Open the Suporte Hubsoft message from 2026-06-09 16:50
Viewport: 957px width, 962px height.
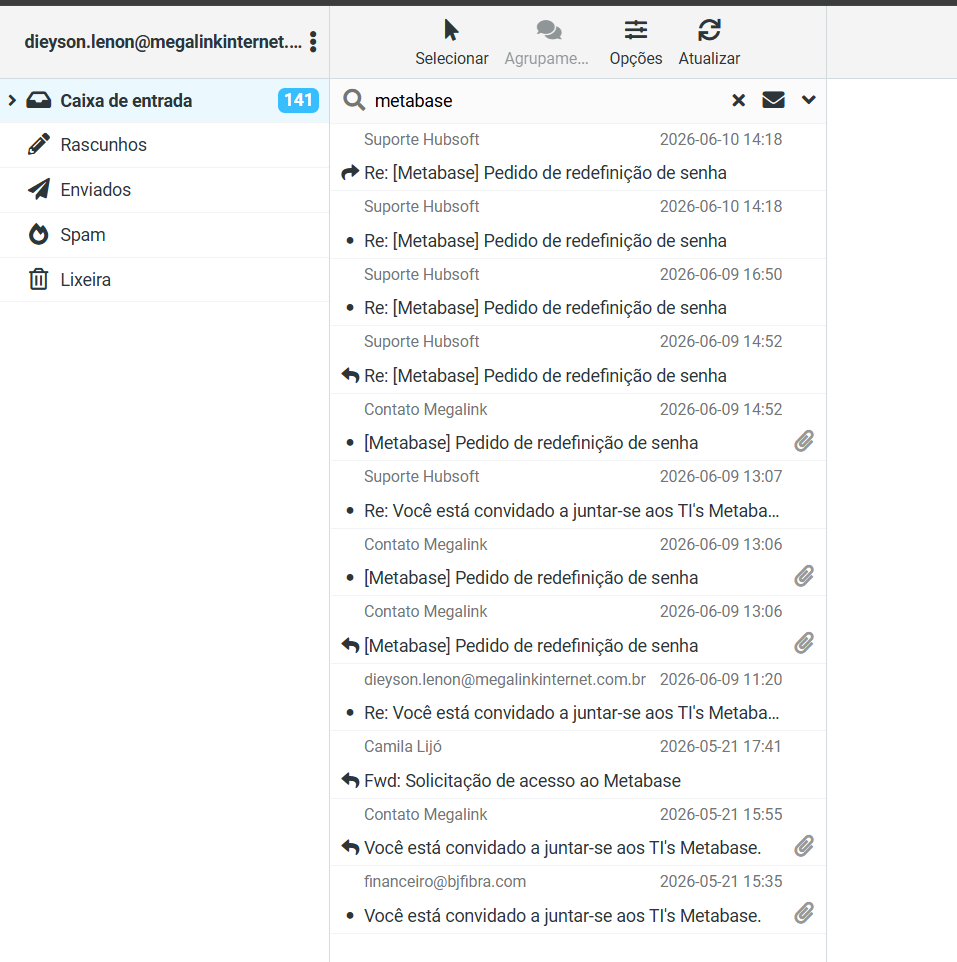click(578, 292)
